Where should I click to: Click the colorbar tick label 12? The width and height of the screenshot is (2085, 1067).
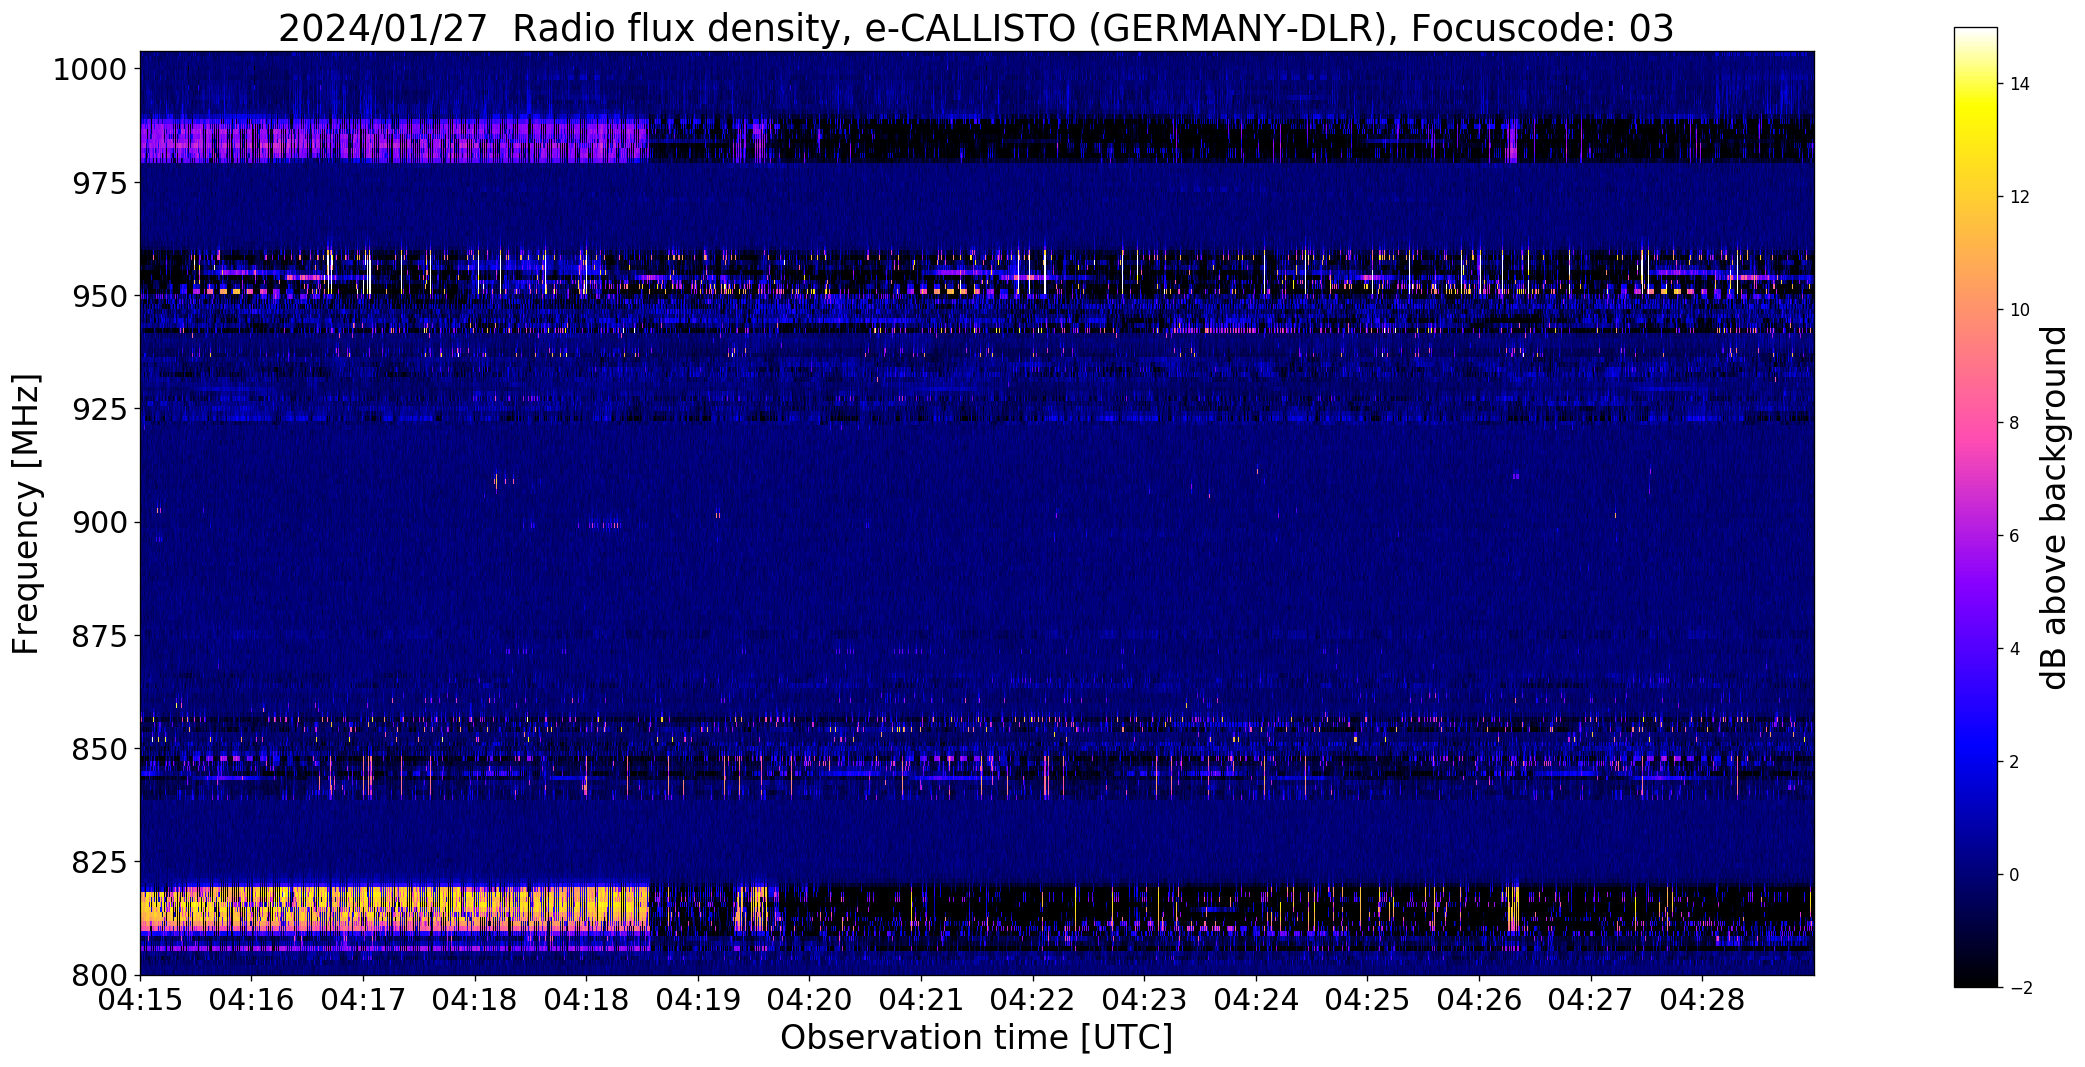click(2020, 197)
